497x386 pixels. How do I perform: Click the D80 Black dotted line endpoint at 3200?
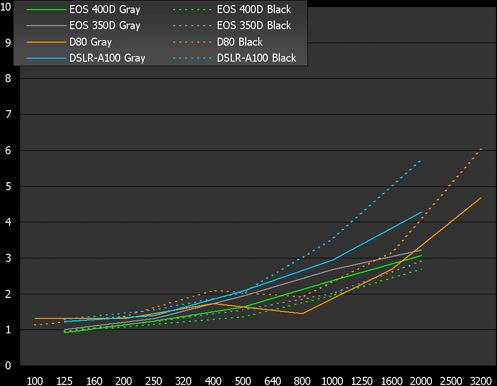[x=481, y=149]
